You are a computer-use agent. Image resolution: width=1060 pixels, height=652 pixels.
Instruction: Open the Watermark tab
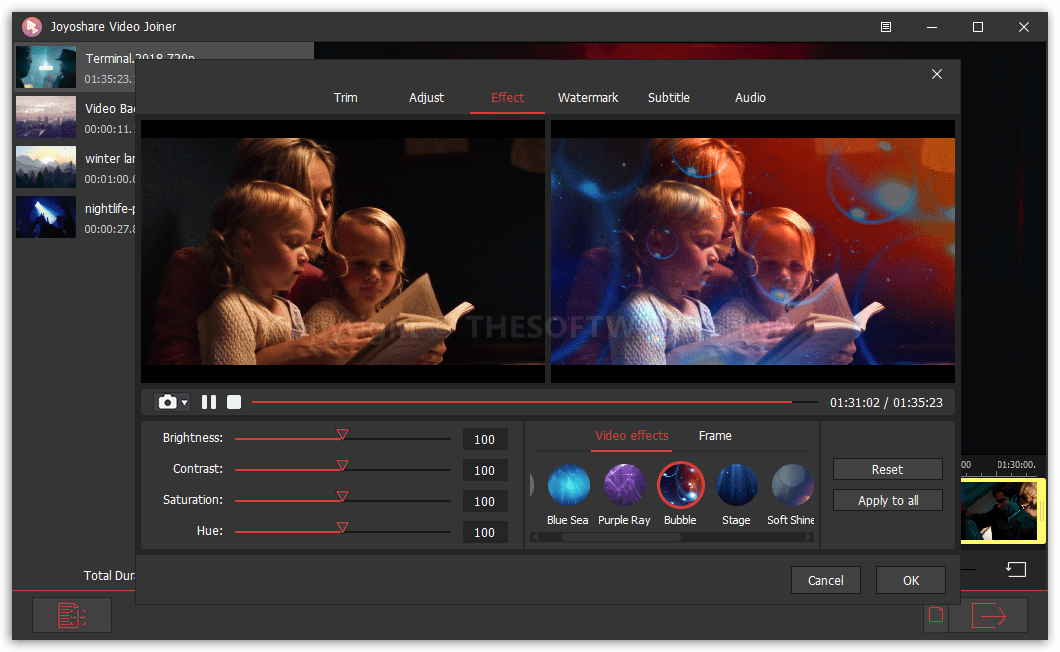coord(588,97)
